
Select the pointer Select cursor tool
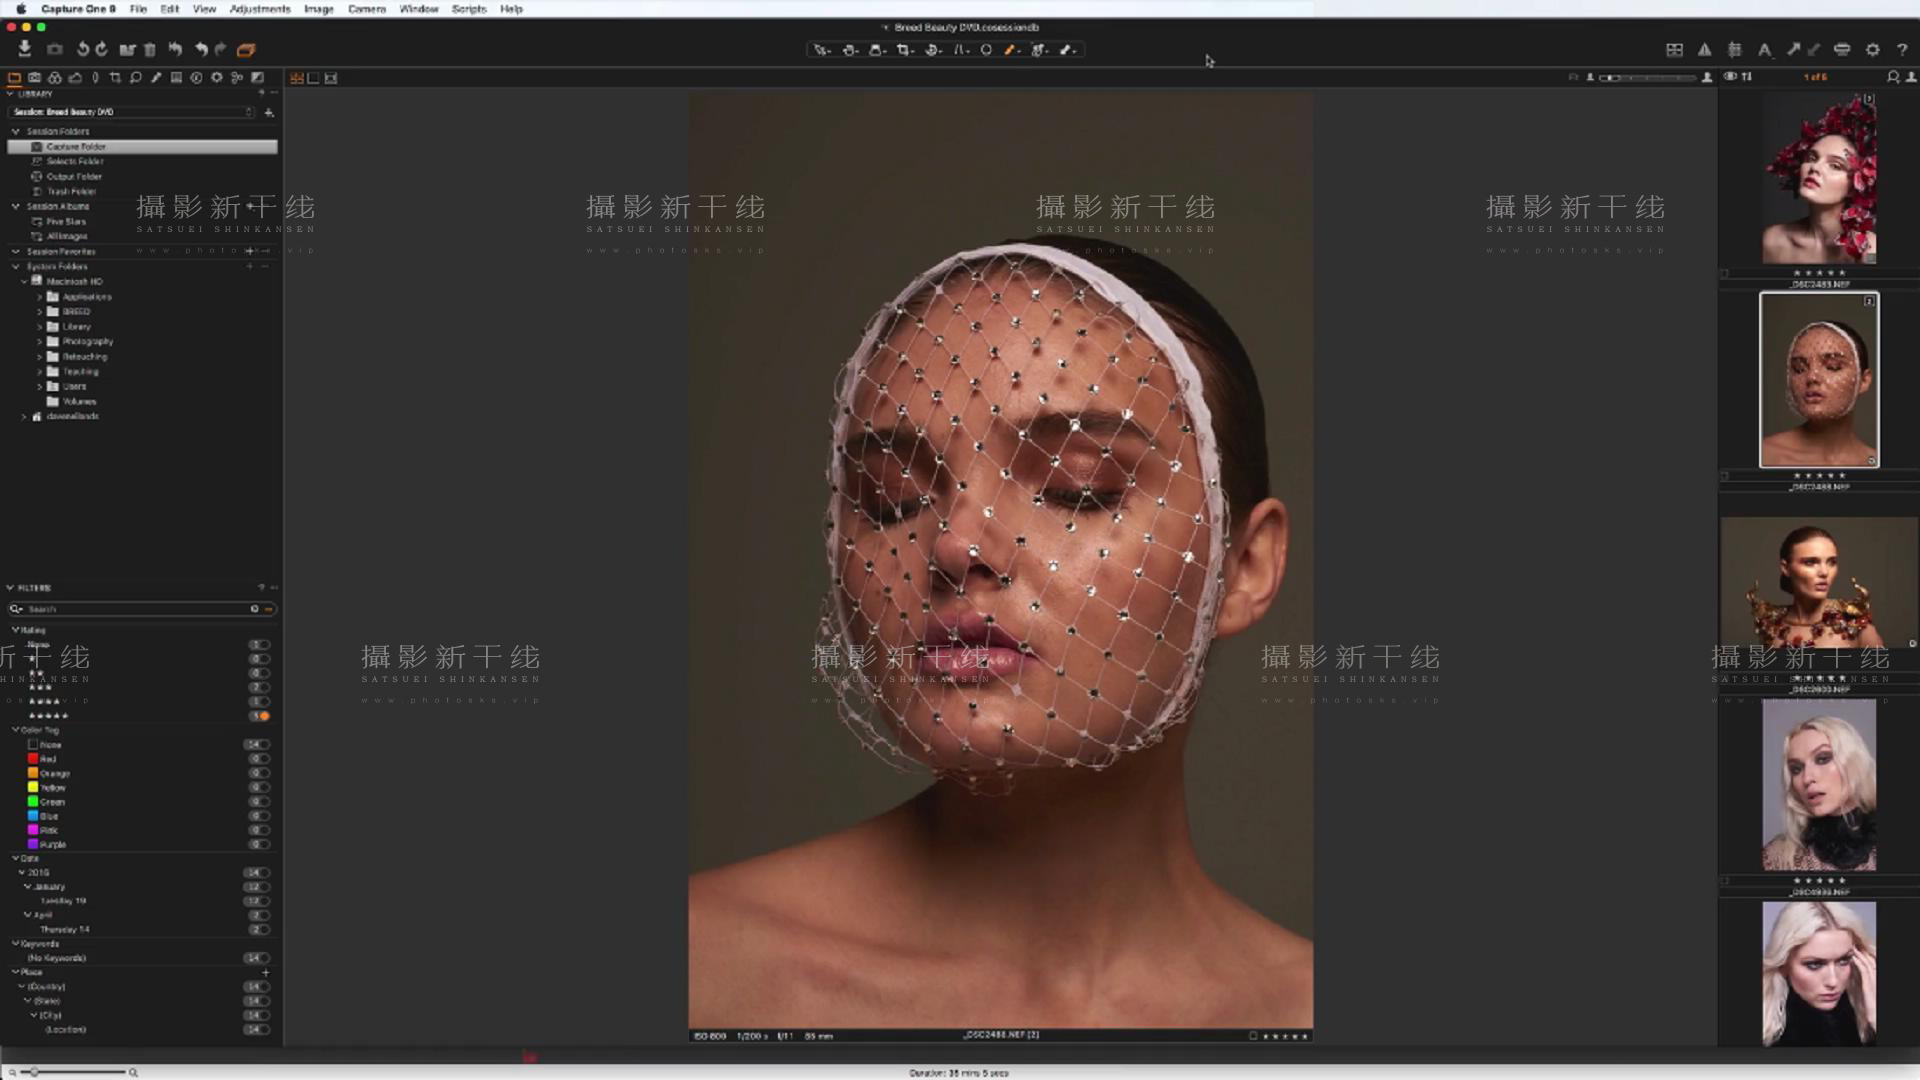coord(822,49)
